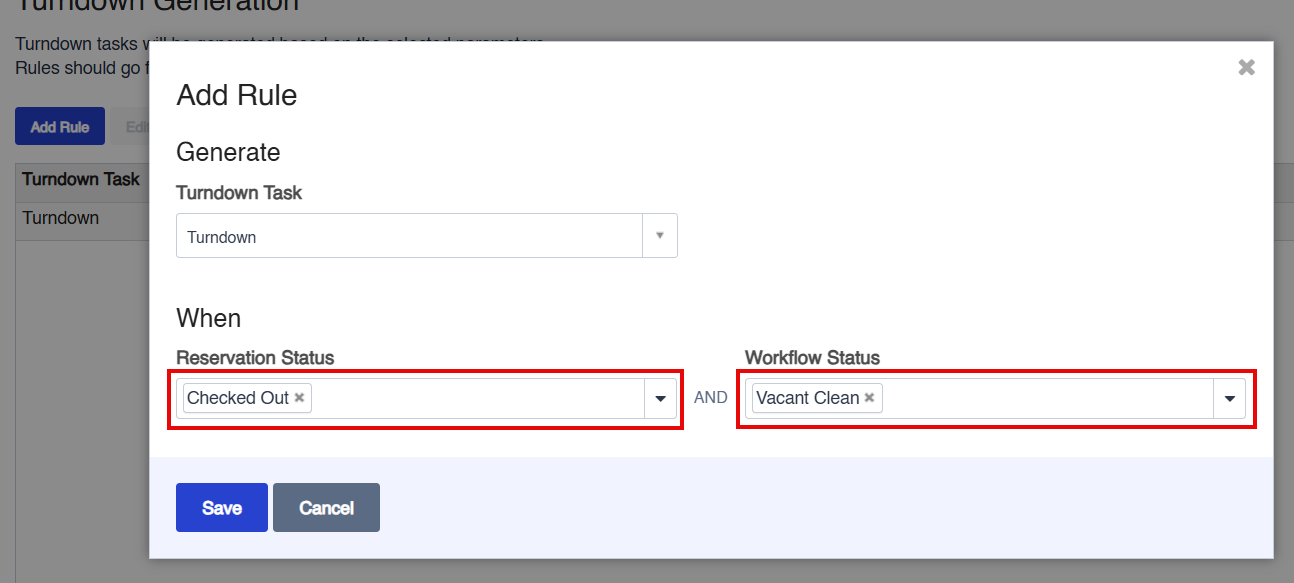The height and width of the screenshot is (583, 1294).
Task: Click the AND connector text
Action: pos(711,397)
